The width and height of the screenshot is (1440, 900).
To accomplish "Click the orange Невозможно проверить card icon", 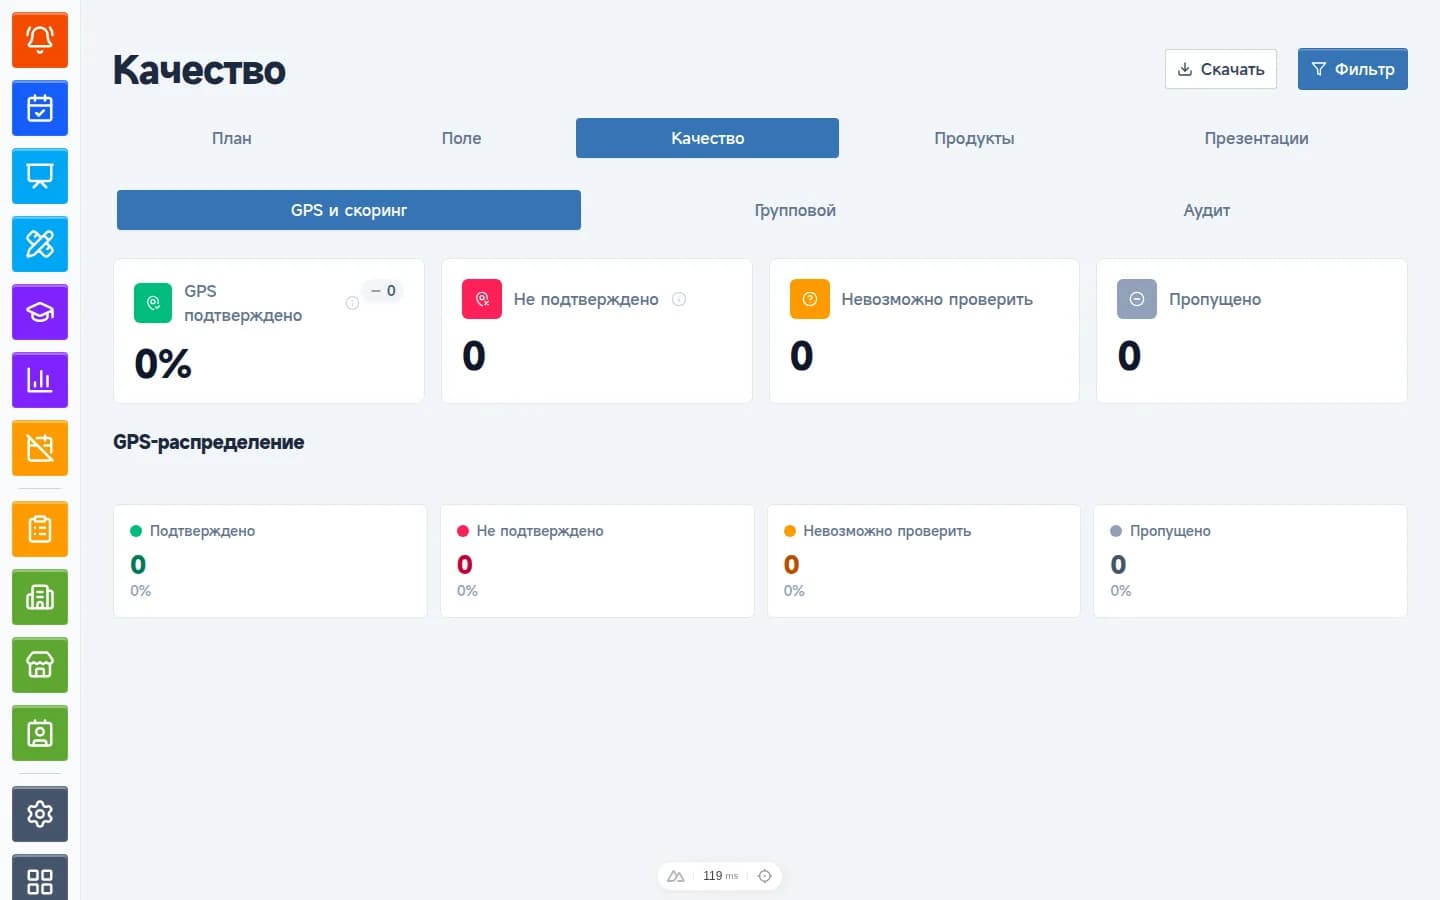I will click(x=810, y=299).
